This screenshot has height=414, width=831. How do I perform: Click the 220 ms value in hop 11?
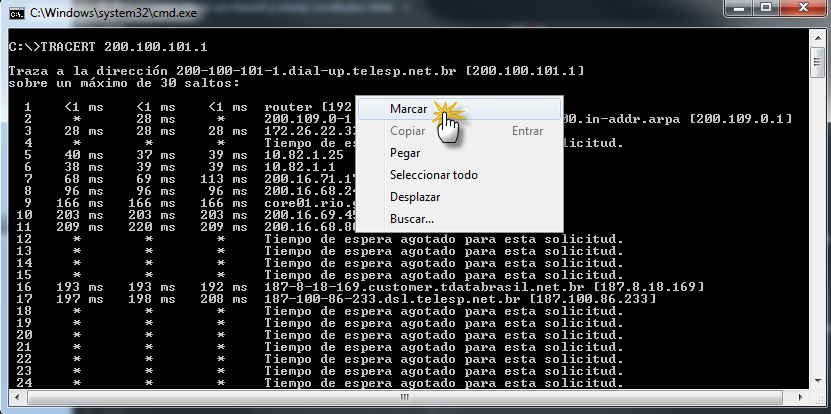point(152,227)
